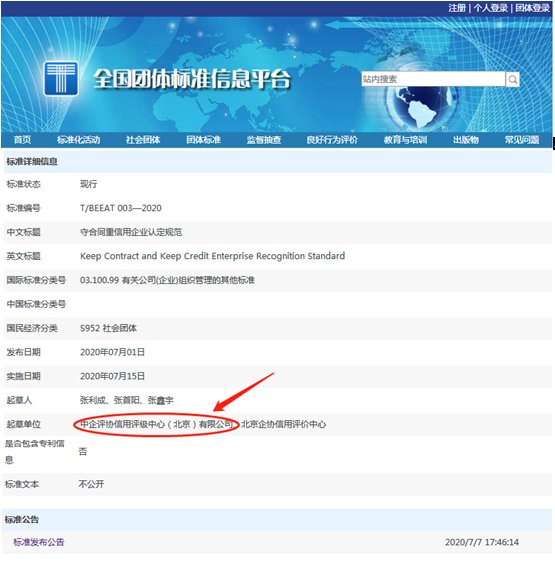Image resolution: width=555 pixels, height=564 pixels.
Task: Open the 团体标准 menu item
Action: [x=204, y=140]
